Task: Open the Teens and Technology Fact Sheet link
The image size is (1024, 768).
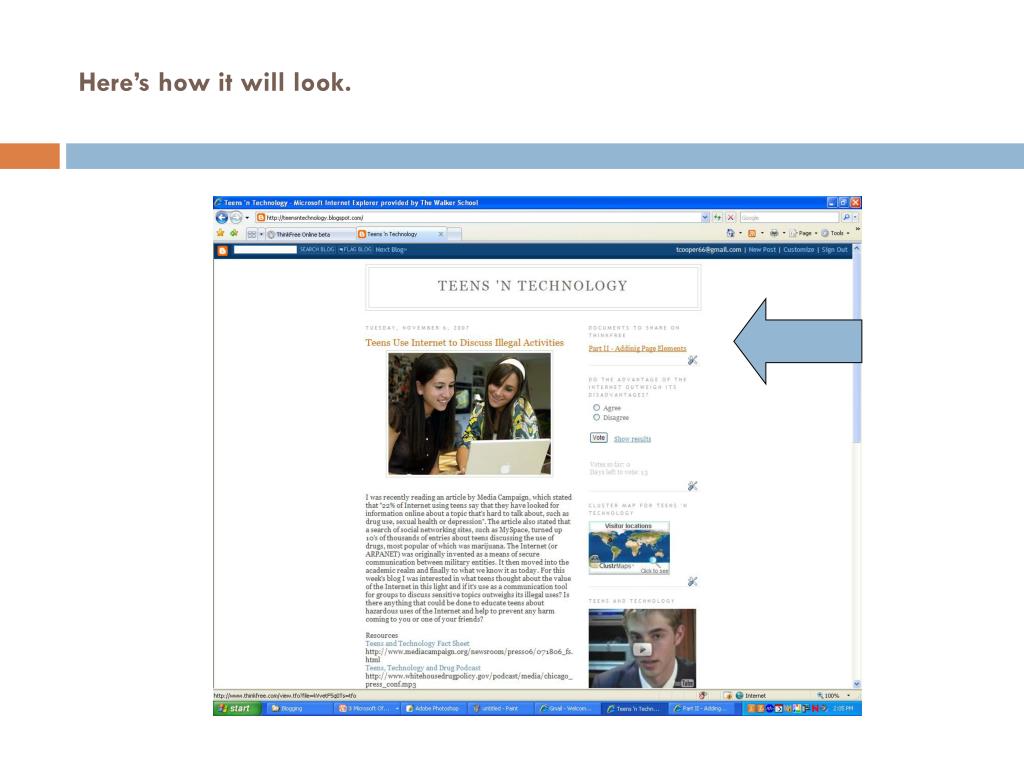Action: (x=417, y=644)
